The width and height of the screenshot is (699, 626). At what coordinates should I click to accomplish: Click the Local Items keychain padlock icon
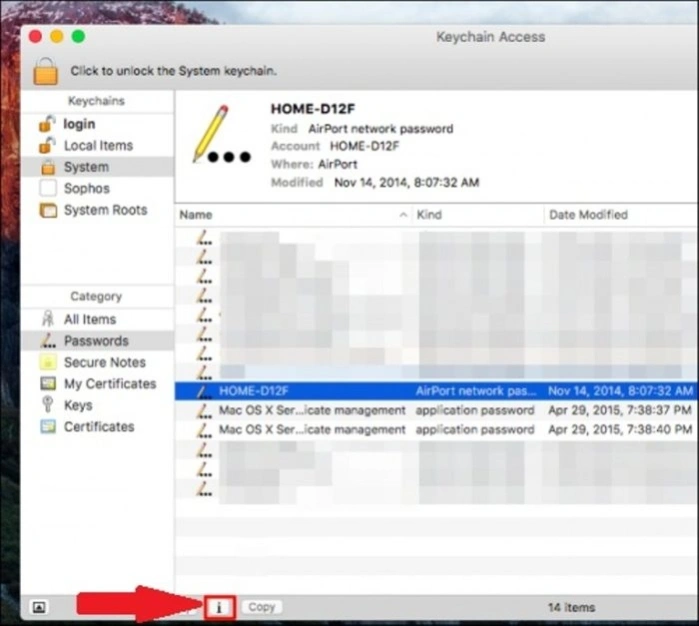pos(47,145)
